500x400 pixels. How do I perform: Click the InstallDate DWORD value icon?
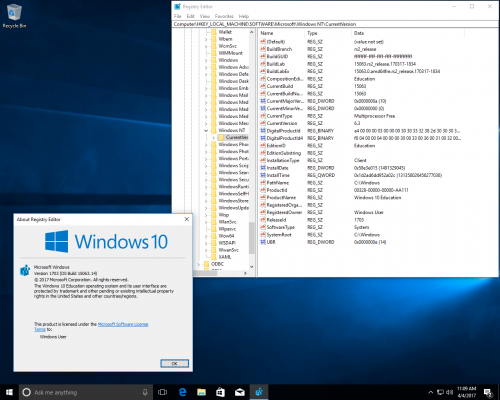pos(263,168)
